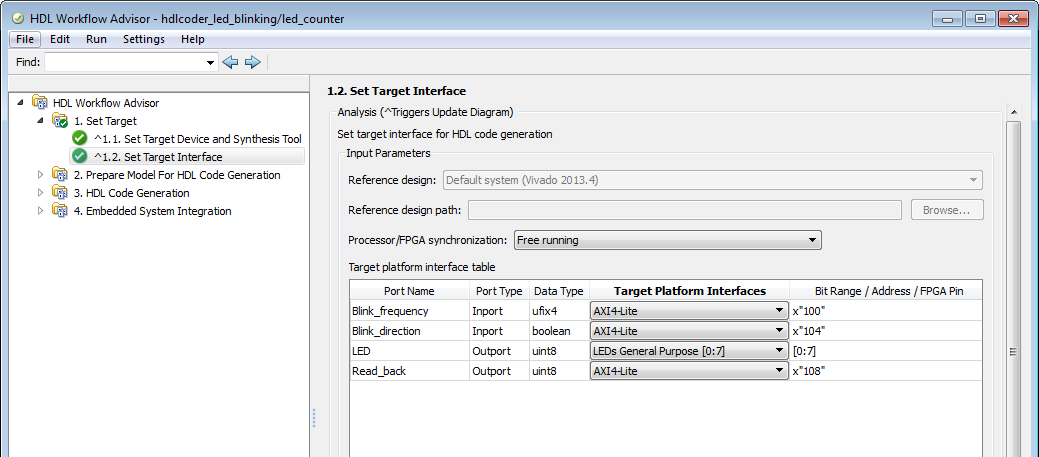Click the forward navigation arrow icon
This screenshot has width=1039, height=457.
[252, 62]
